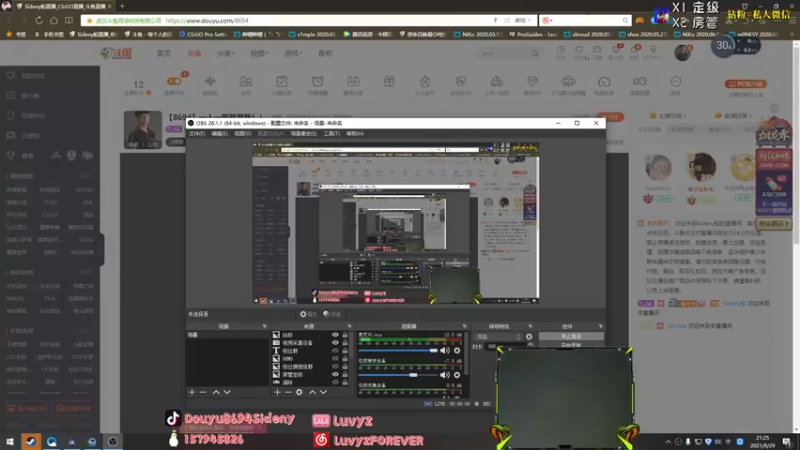Click the diamond VIP icon on Douyu toolbar
The height and width of the screenshot is (450, 800).
[x=532, y=82]
